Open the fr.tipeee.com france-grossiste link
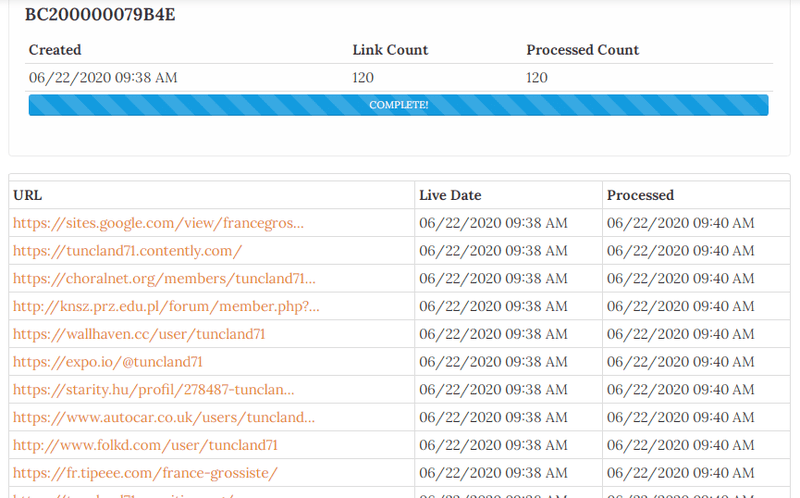 145,473
